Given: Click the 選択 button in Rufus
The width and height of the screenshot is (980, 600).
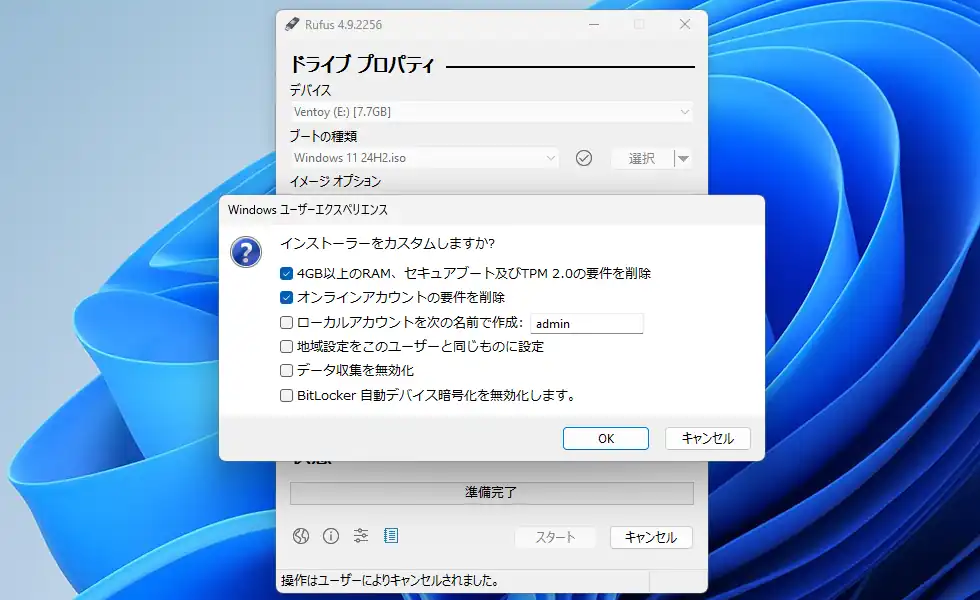Looking at the screenshot, I should tap(642, 159).
